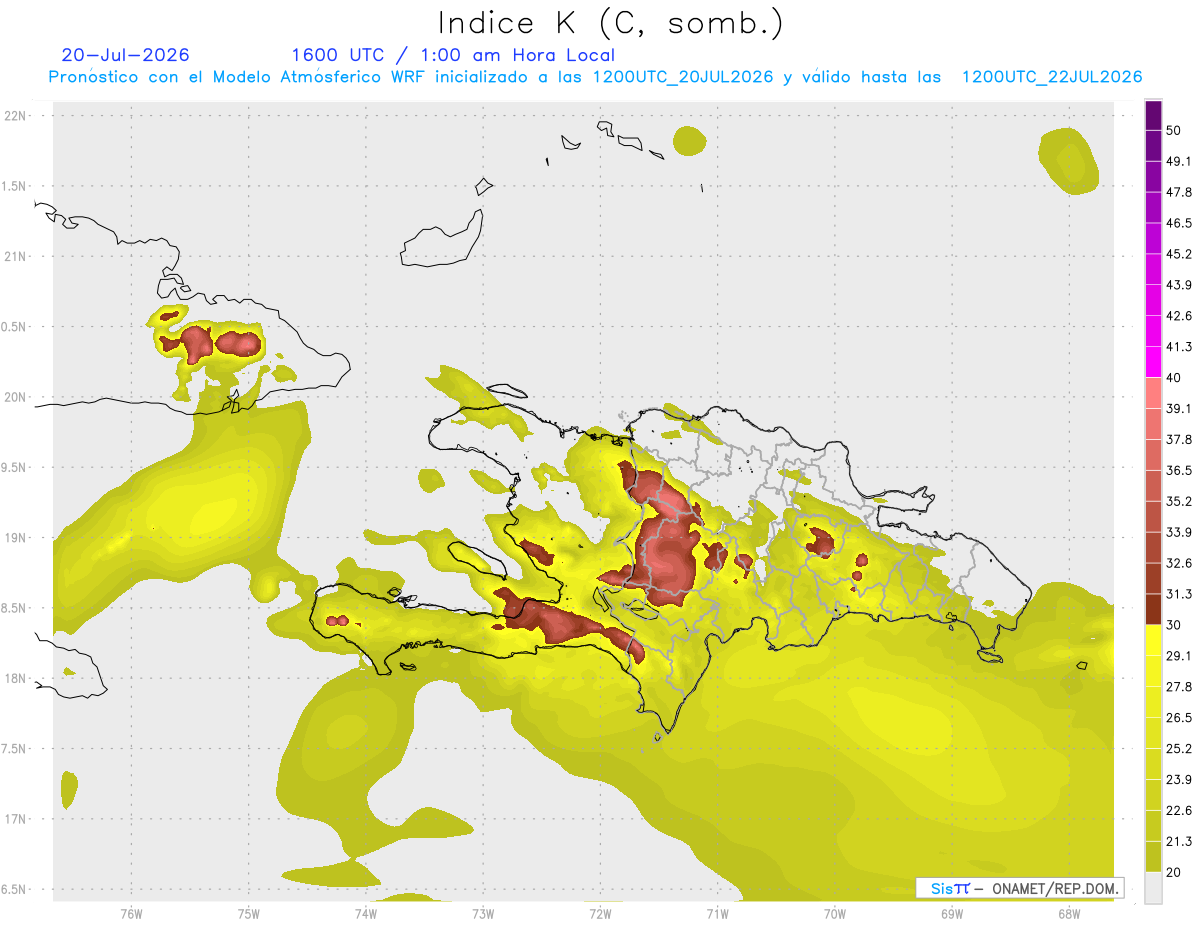
Task: Click the 22N latitude axis label
Action: tap(17, 115)
